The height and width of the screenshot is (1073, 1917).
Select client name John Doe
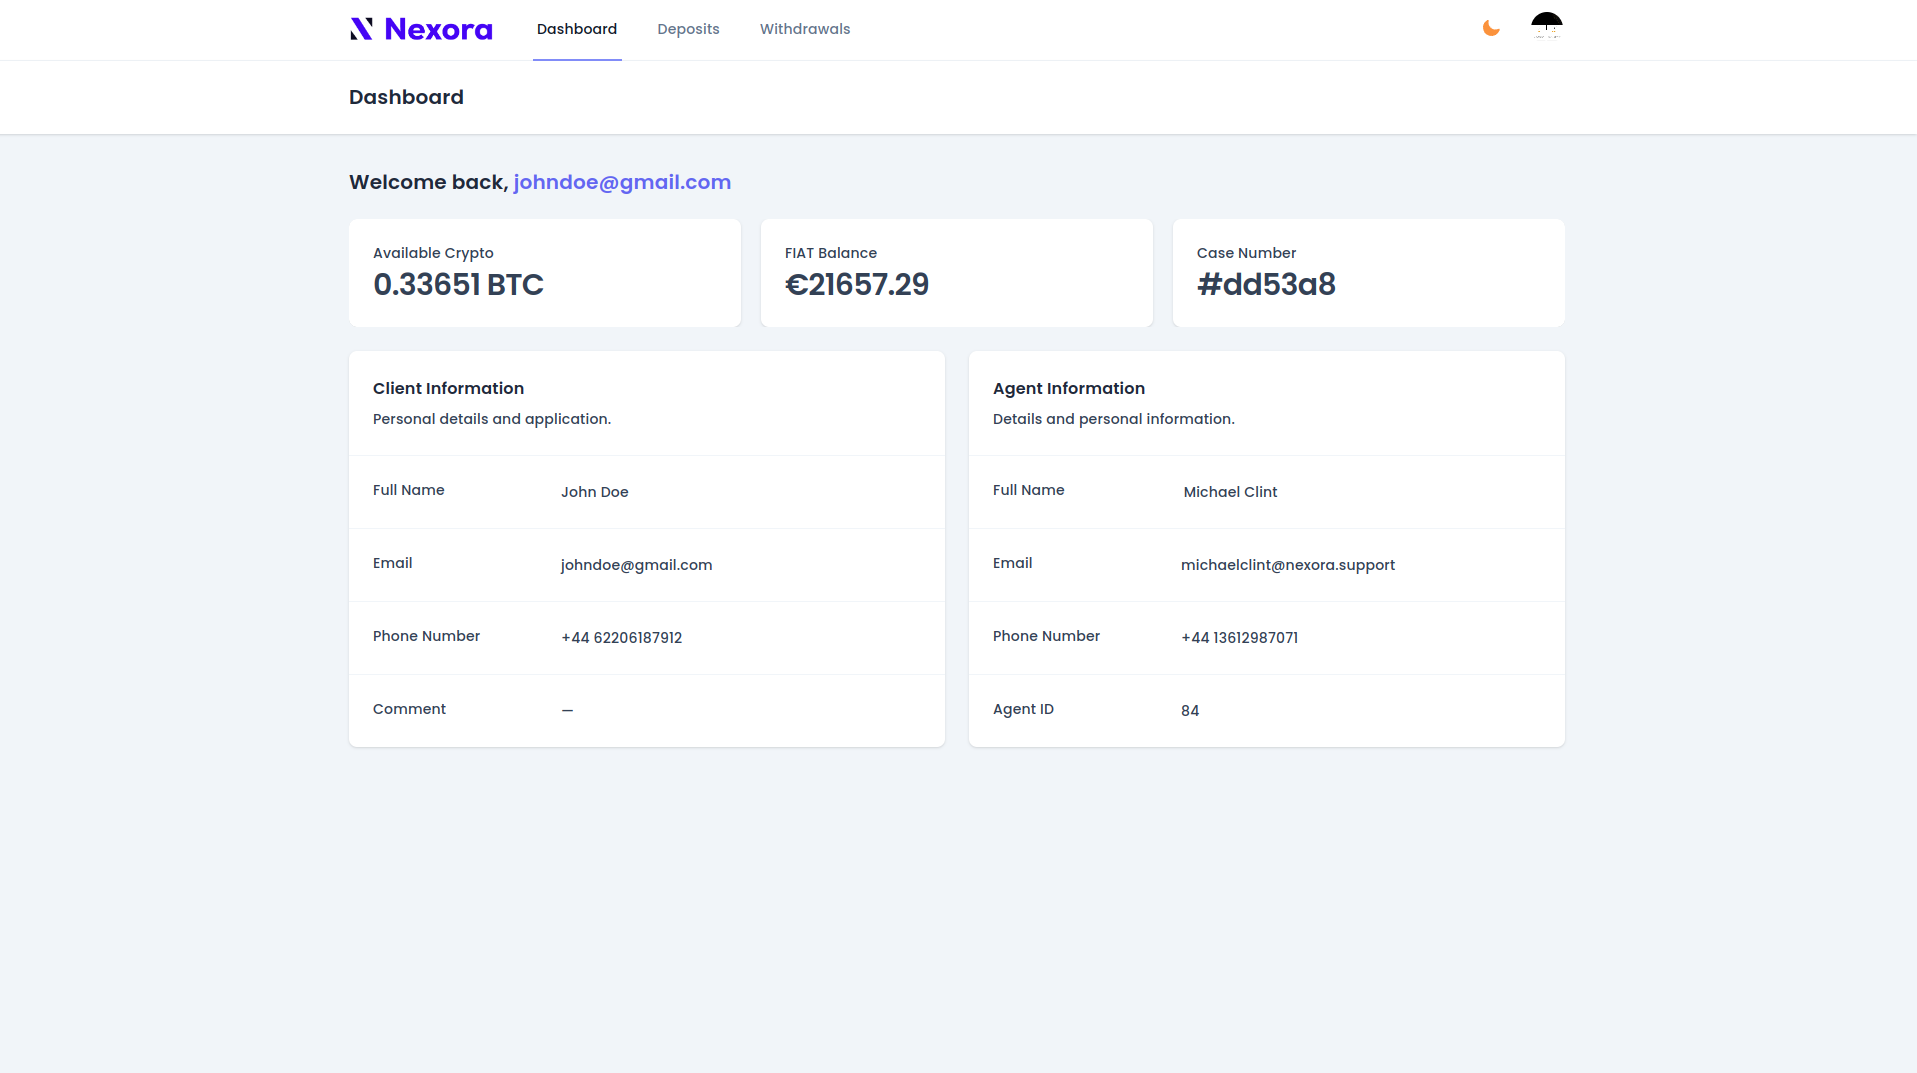595,492
